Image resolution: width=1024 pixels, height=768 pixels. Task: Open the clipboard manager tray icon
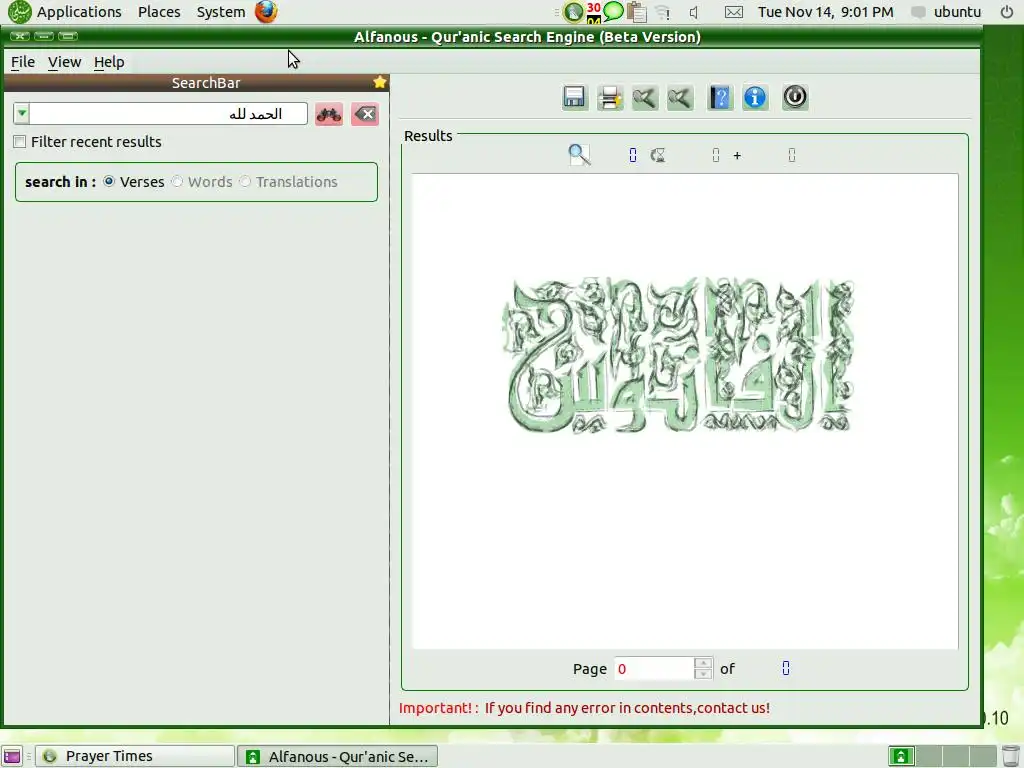636,12
